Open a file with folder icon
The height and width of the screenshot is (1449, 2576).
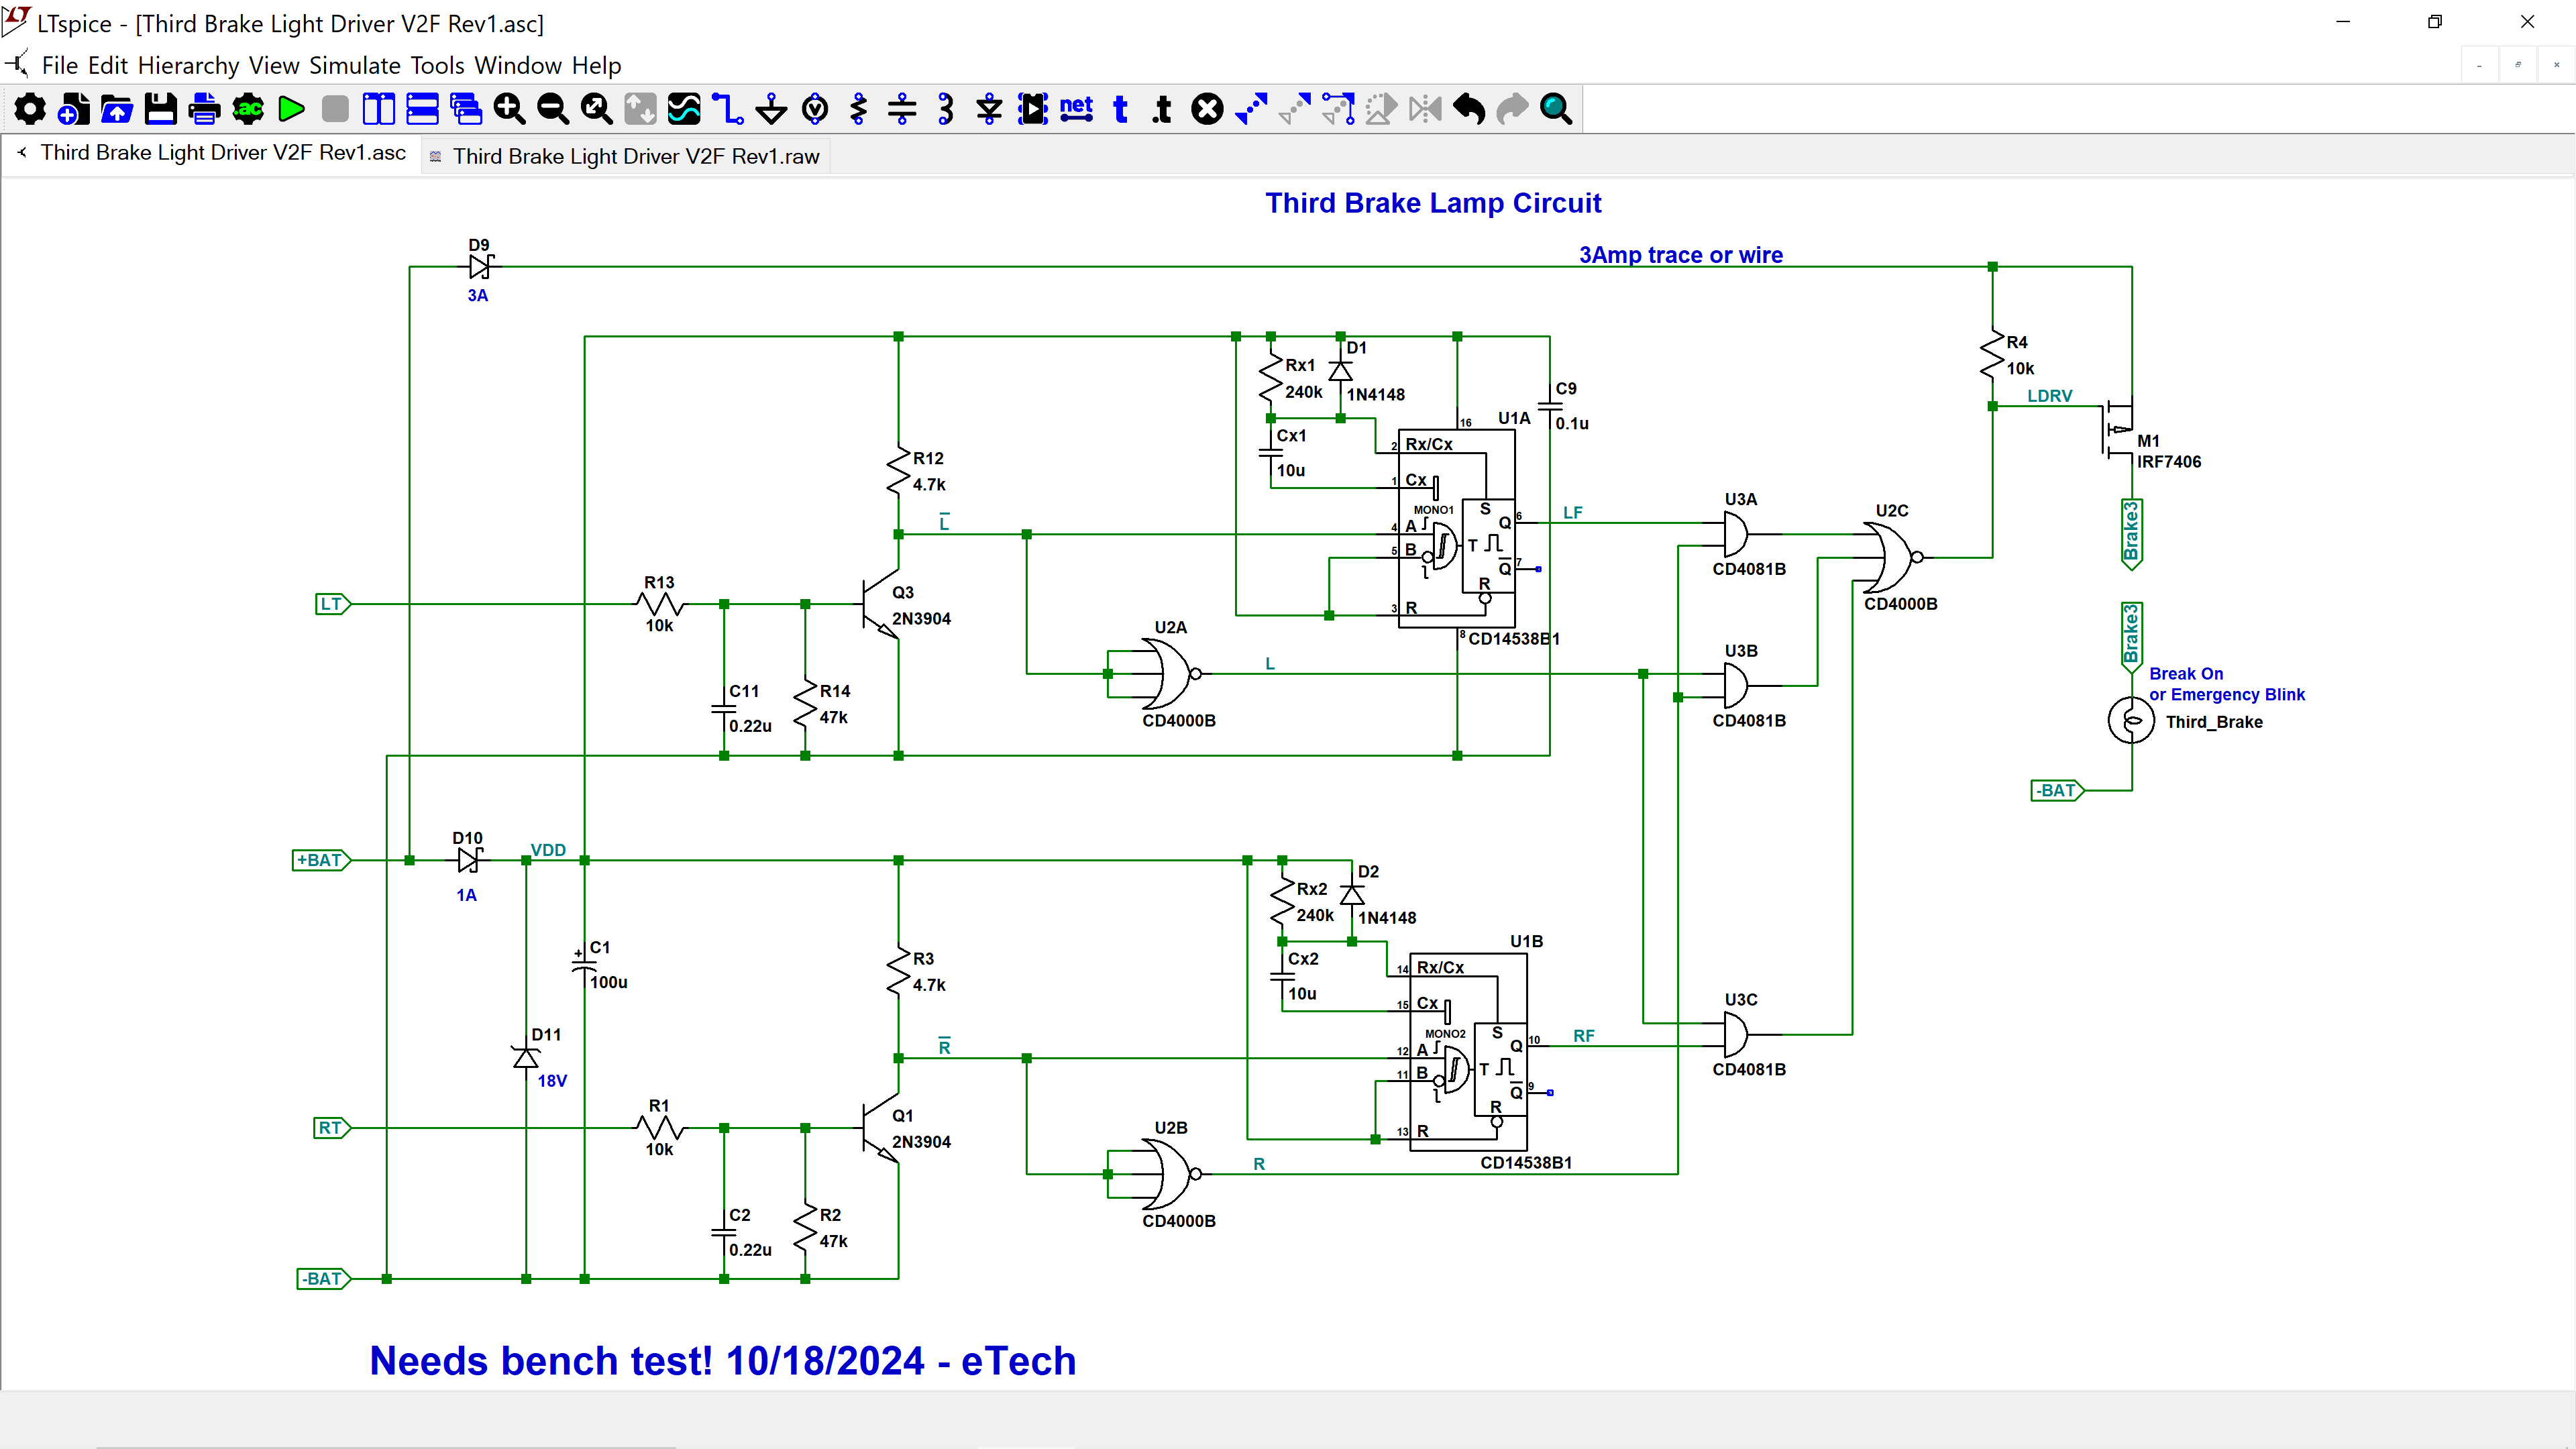point(117,109)
